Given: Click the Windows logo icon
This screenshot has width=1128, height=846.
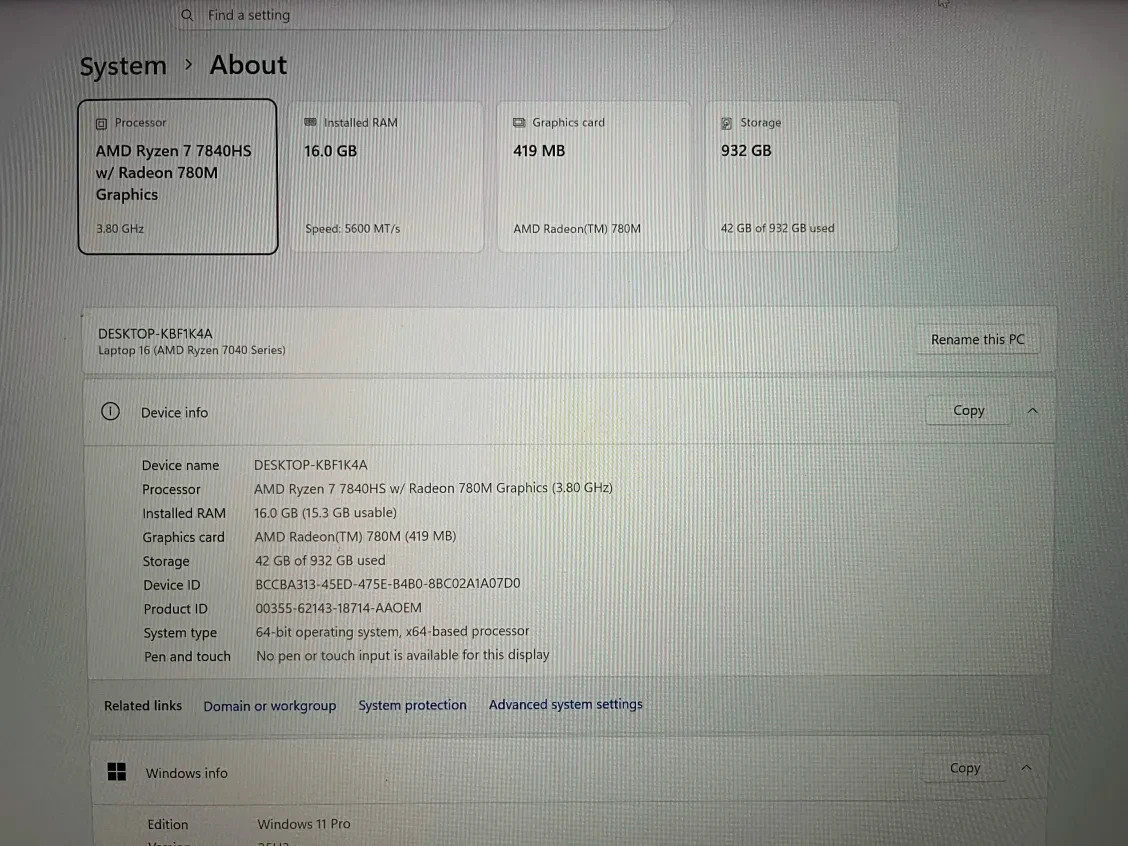Looking at the screenshot, I should 117,772.
